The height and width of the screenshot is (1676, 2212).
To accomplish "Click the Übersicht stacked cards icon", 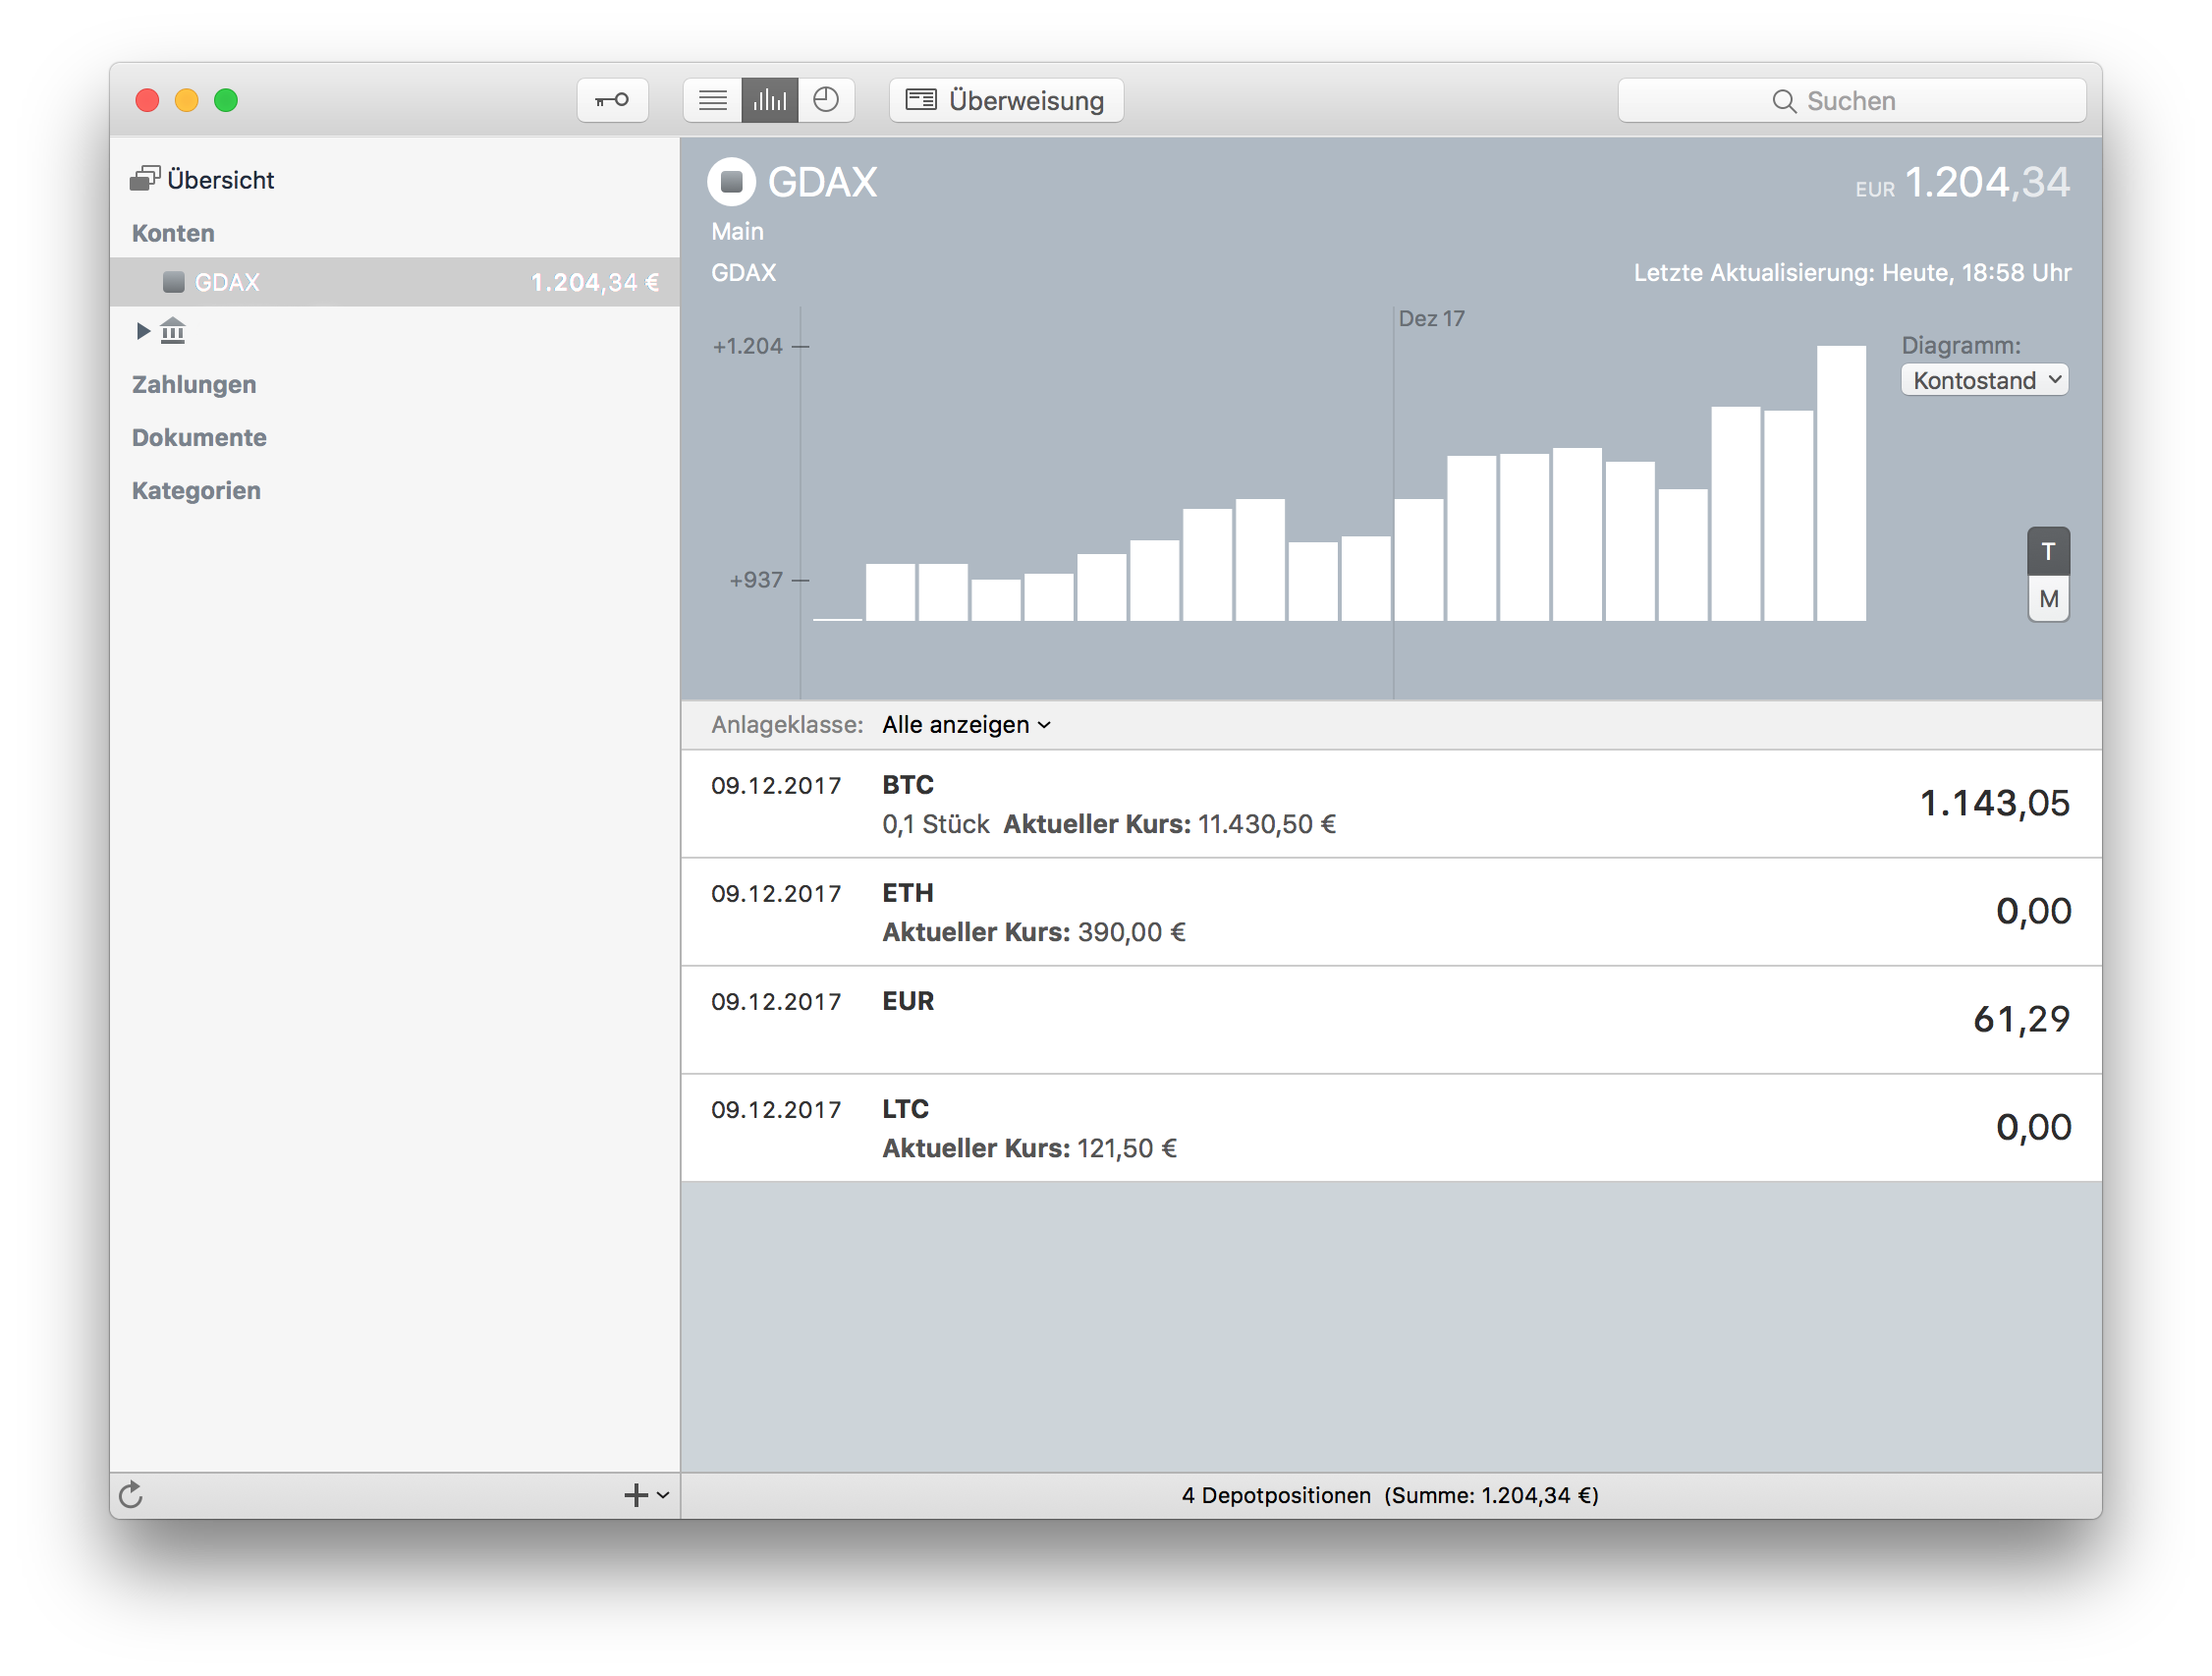I will 145,178.
